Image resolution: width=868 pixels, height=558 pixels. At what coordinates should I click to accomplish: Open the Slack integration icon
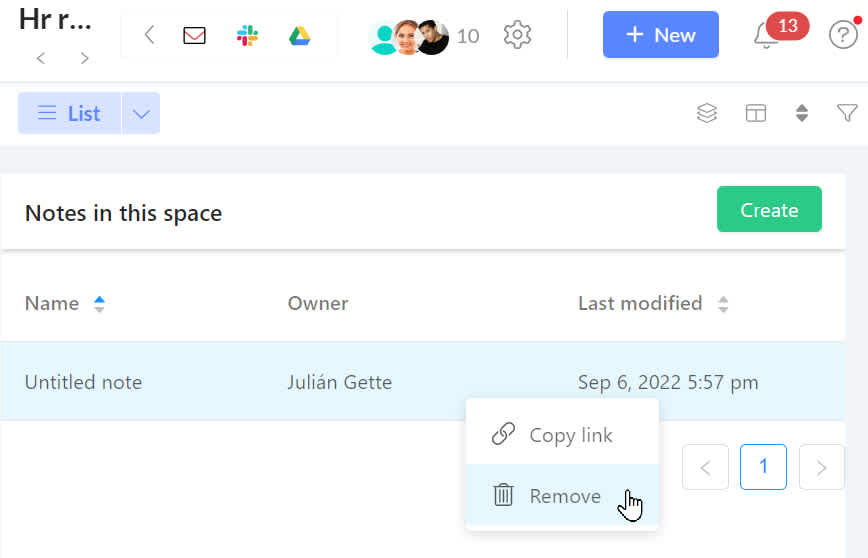[247, 36]
